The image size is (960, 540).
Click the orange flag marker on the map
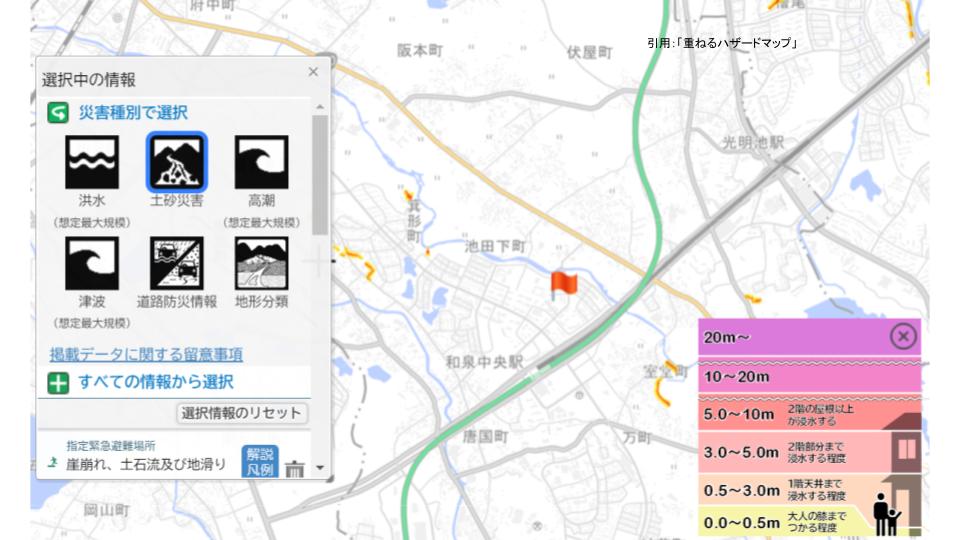point(563,285)
